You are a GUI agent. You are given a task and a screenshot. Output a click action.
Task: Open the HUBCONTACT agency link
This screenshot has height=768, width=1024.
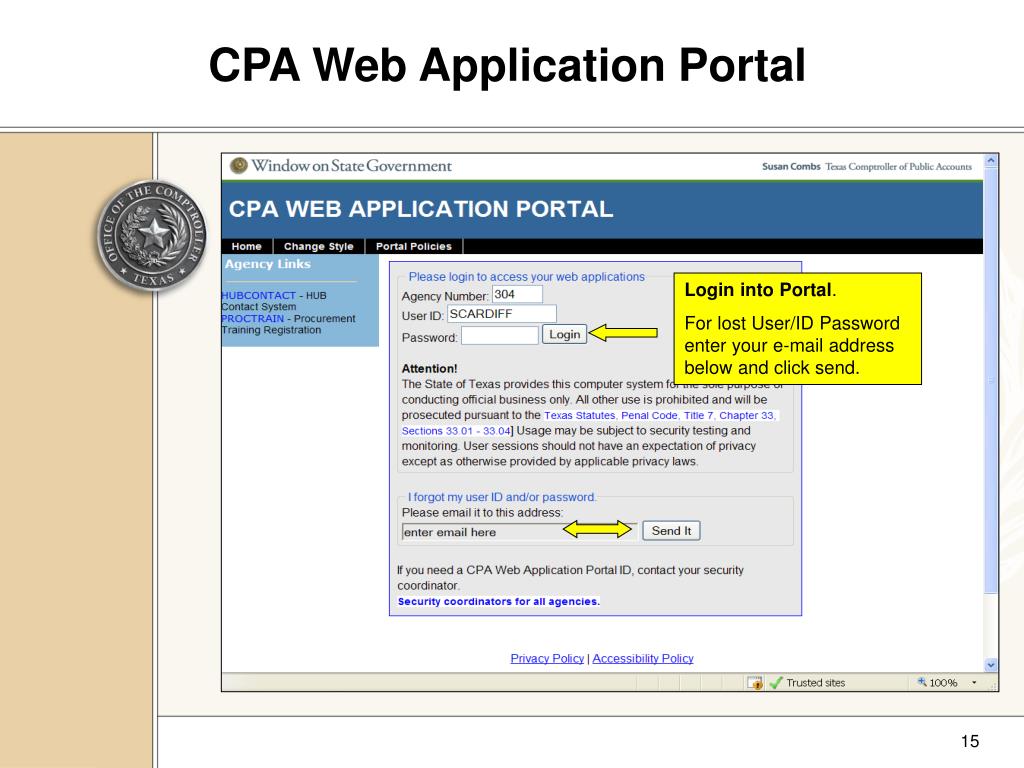point(259,295)
